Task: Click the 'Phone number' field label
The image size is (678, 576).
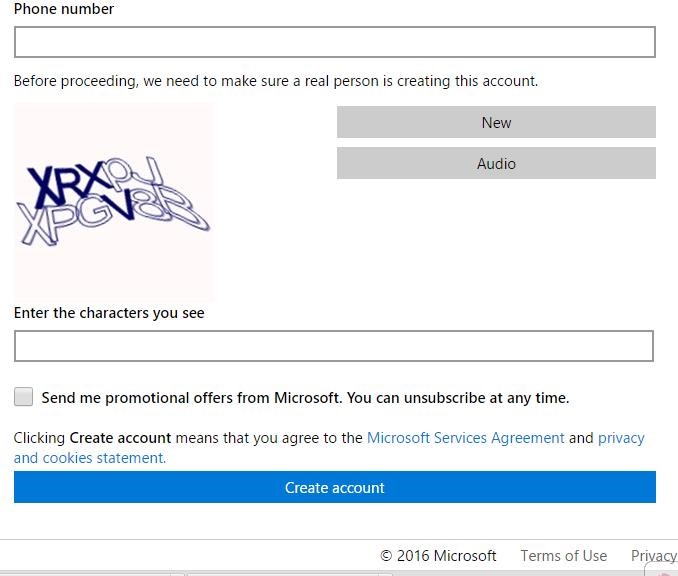Action: [64, 9]
